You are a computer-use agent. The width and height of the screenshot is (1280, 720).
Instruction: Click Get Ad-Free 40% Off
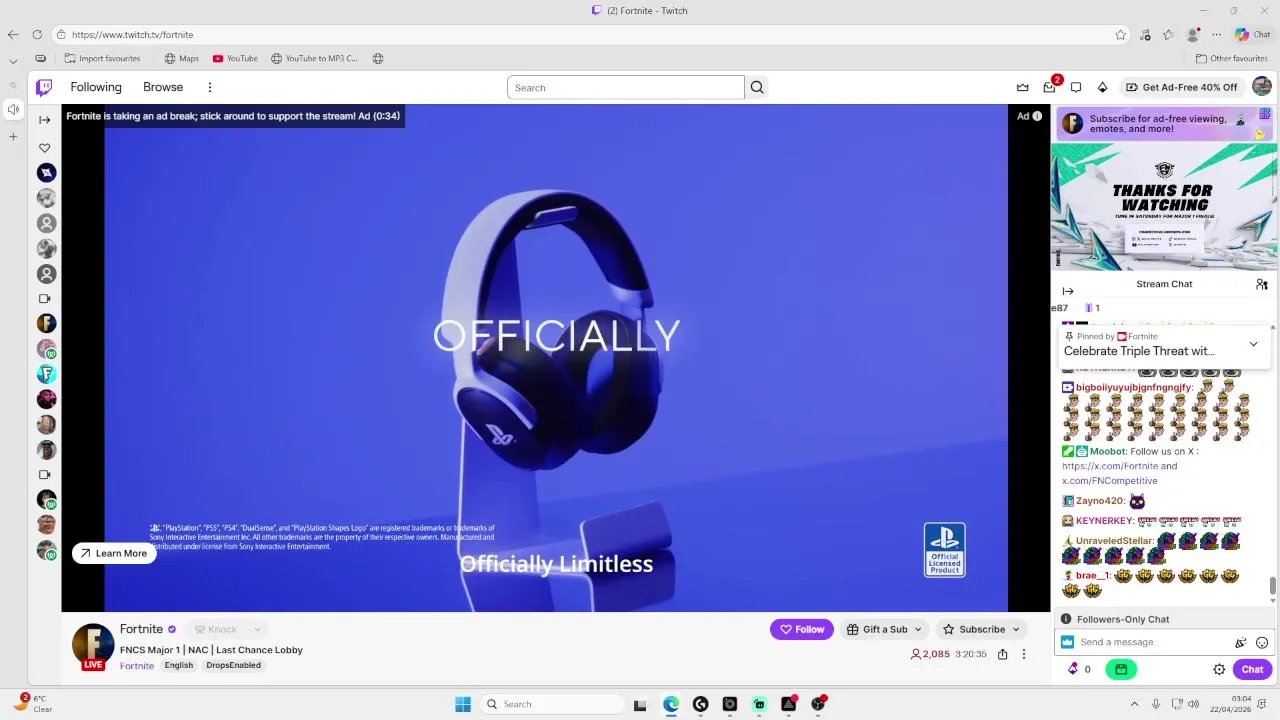click(1181, 88)
